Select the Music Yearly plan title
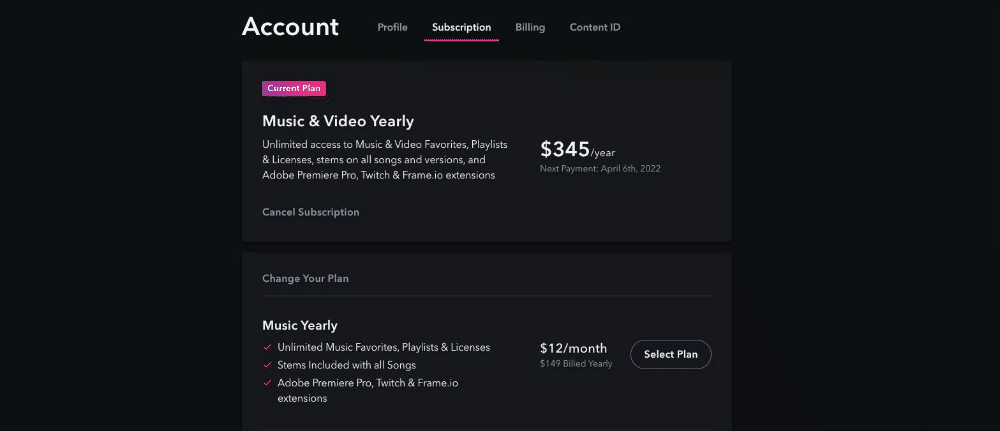Viewport: 1000px width, 431px height. click(300, 325)
